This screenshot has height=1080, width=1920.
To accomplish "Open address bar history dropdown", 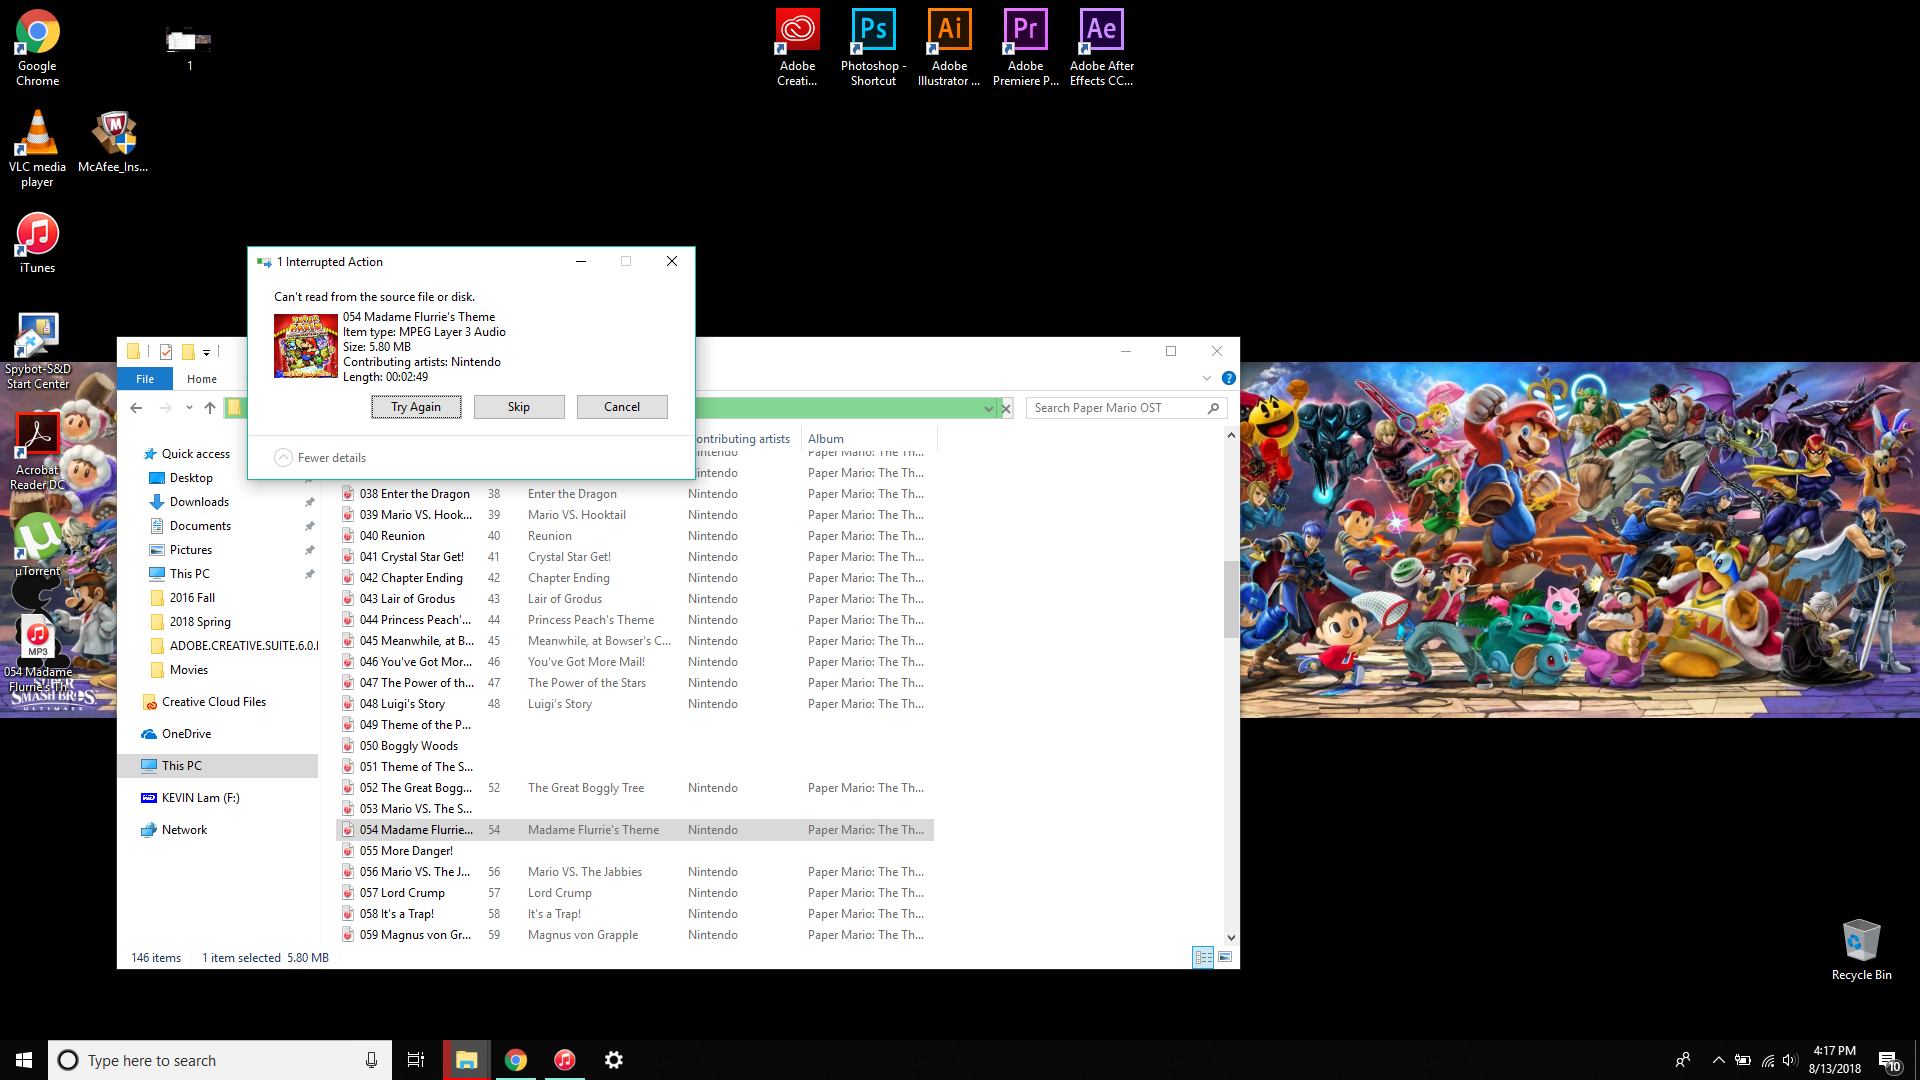I will (988, 408).
